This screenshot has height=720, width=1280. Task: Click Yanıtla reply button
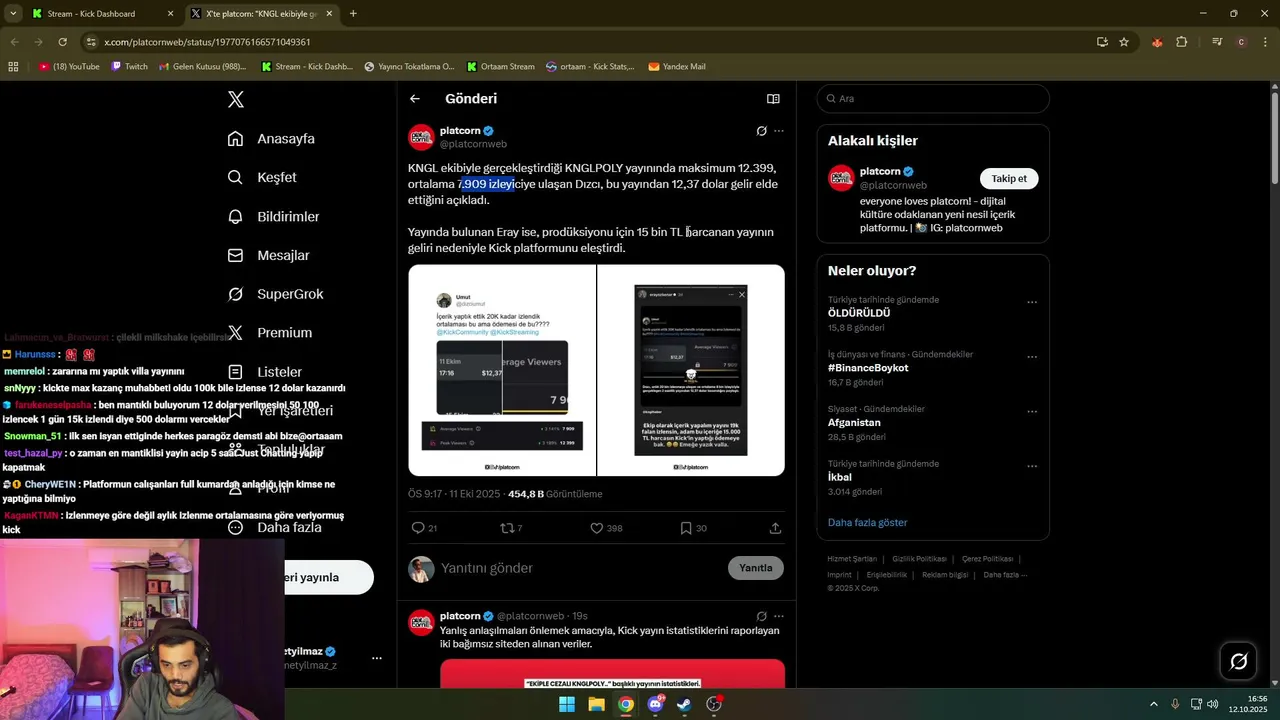[756, 568]
